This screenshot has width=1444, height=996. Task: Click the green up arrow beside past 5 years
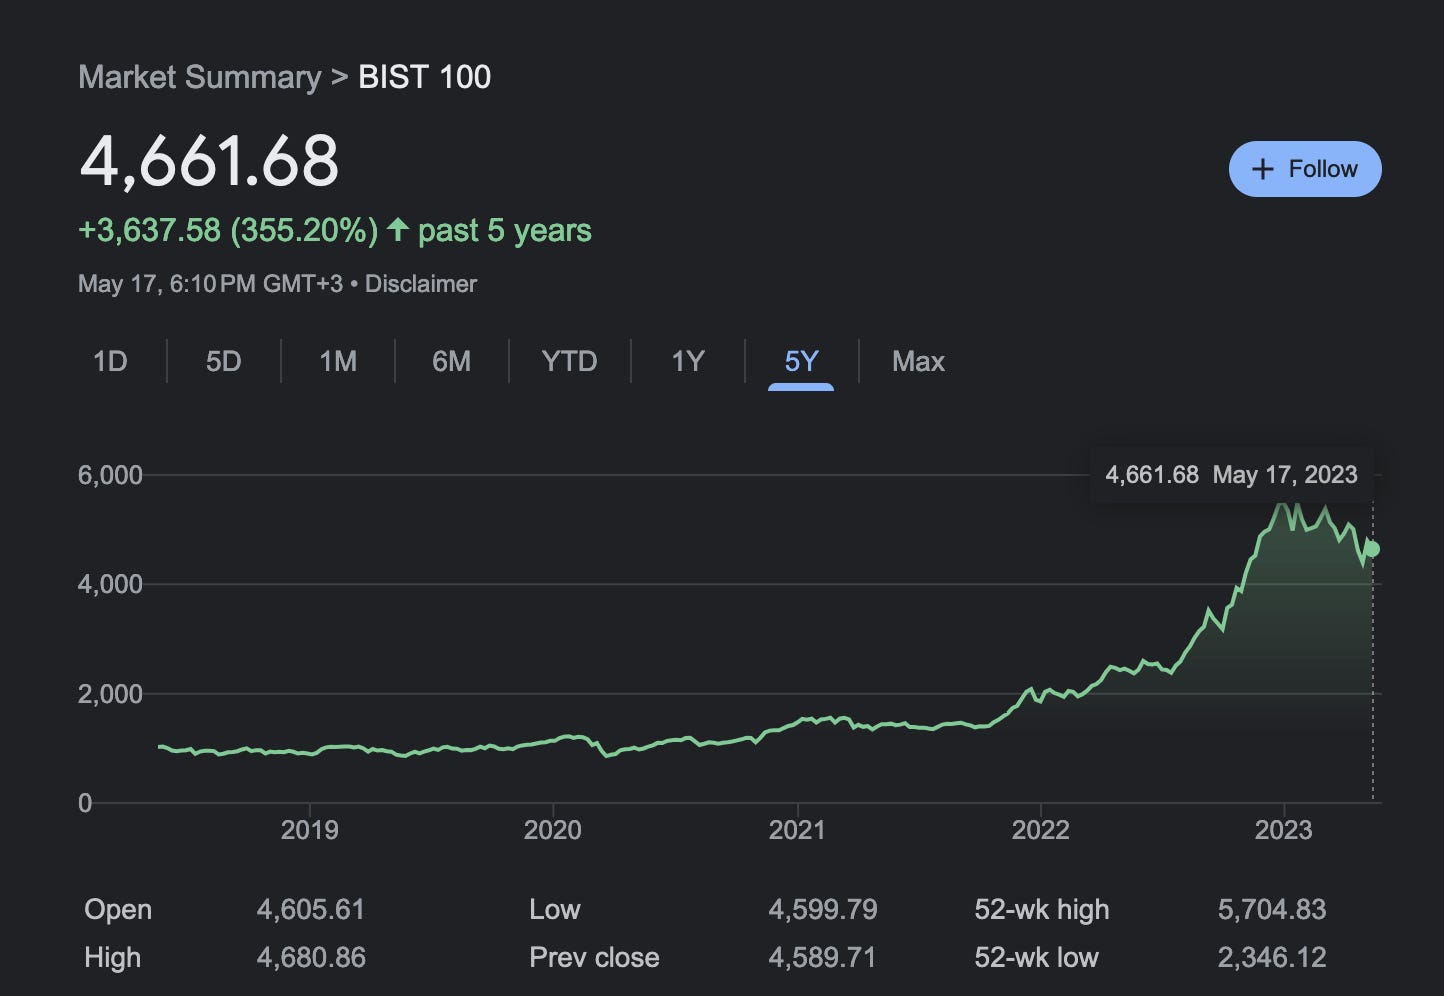click(398, 229)
